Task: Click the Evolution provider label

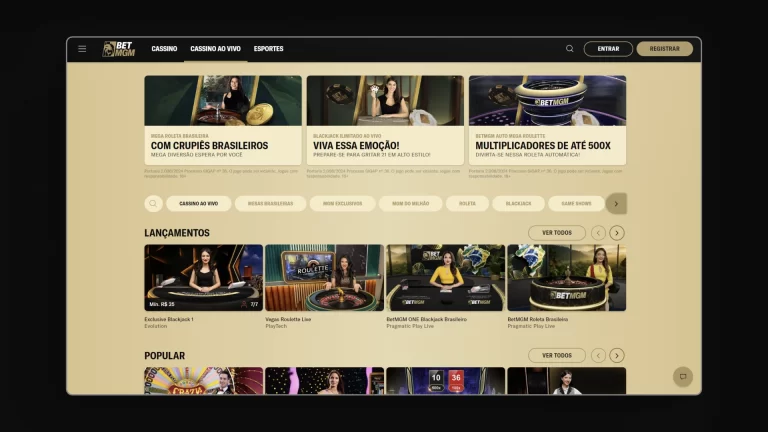Action: pyautogui.click(x=156, y=326)
